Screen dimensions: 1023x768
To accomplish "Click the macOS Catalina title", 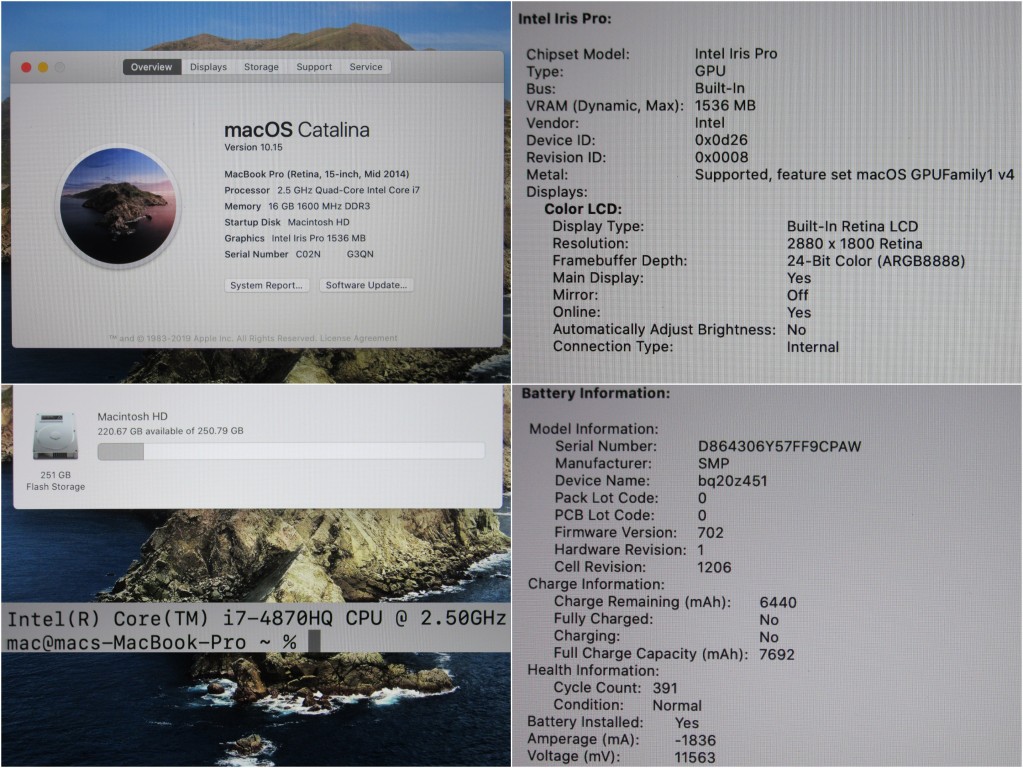I will [x=297, y=130].
